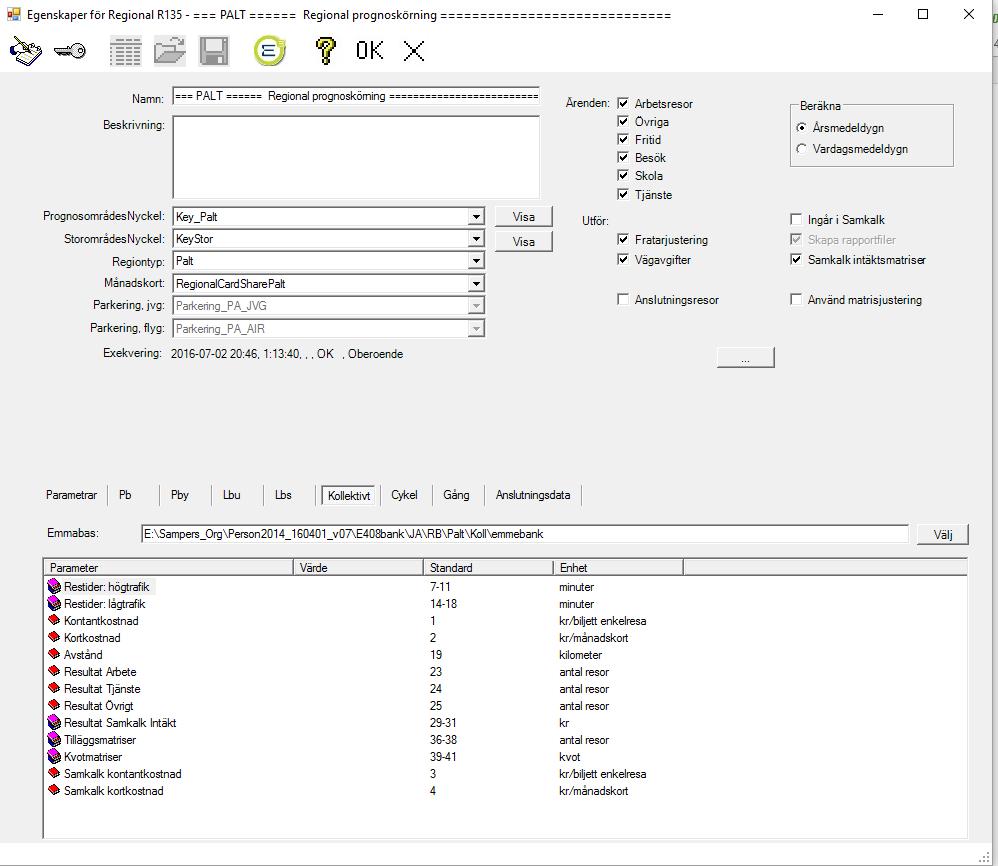Image resolution: width=998 pixels, height=866 pixels.
Task: Open Parkering, jvg dropdown
Action: coord(475,306)
